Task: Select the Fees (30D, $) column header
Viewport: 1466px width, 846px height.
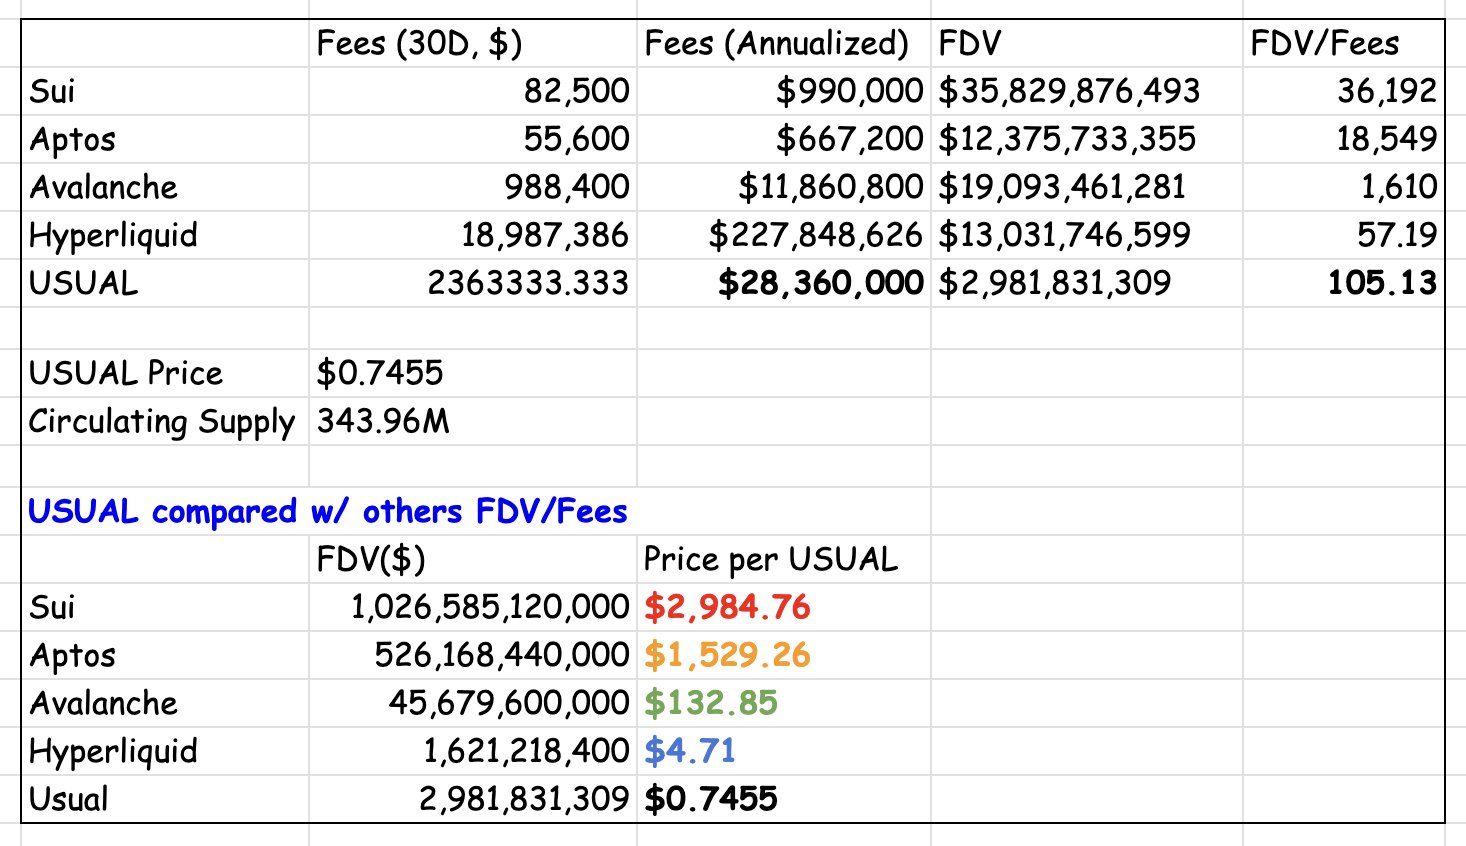Action: pyautogui.click(x=419, y=44)
